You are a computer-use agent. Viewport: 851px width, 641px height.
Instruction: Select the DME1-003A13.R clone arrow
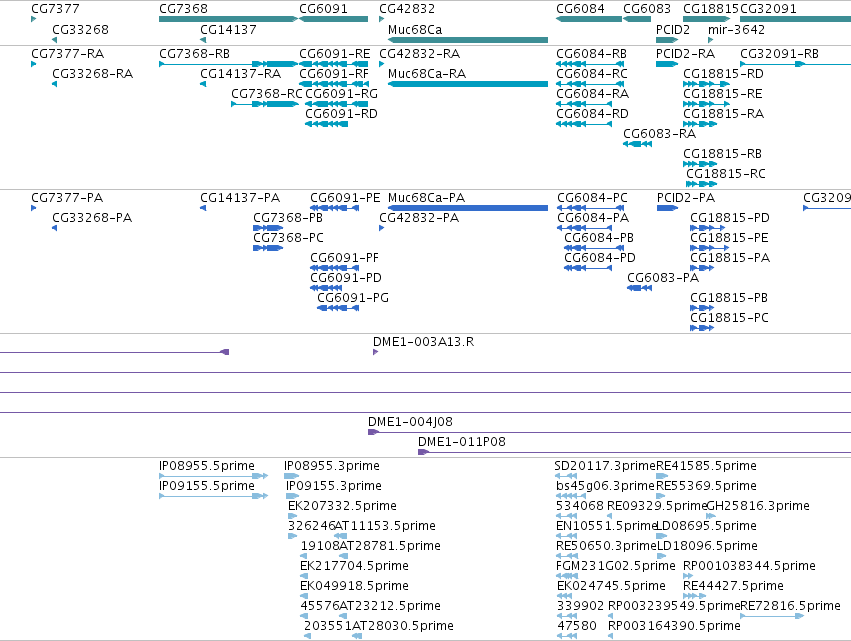376,352
